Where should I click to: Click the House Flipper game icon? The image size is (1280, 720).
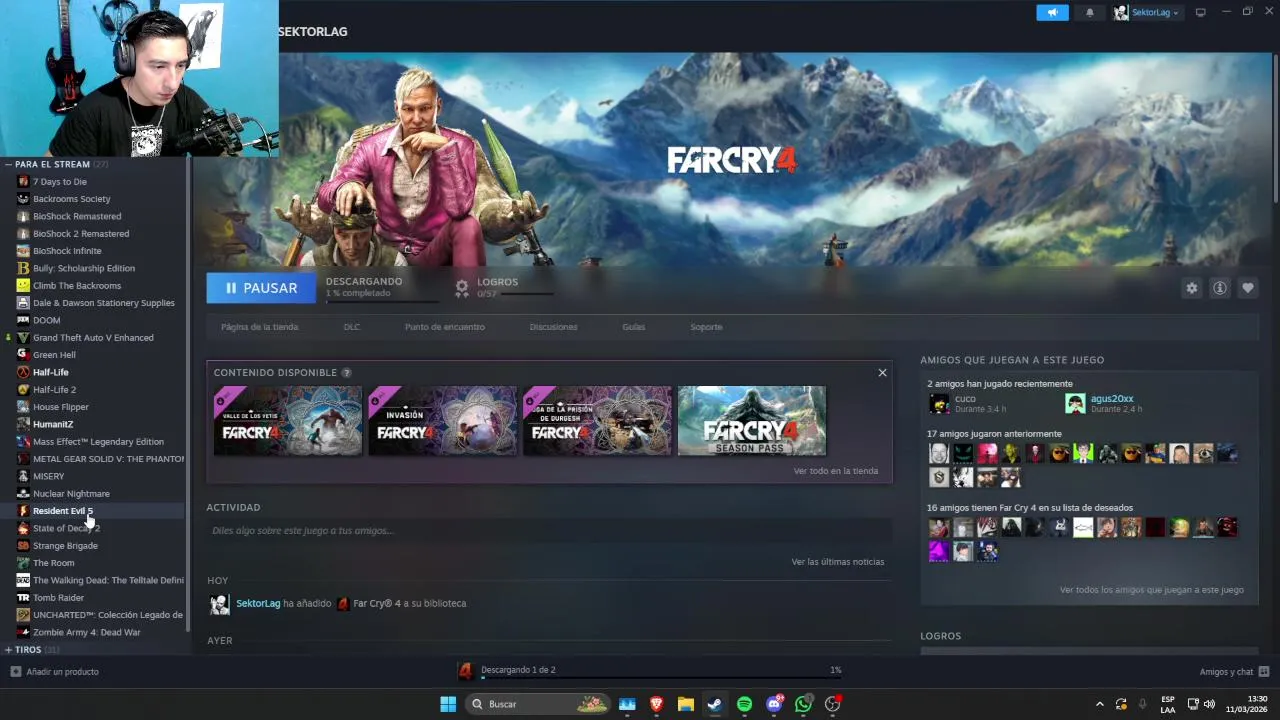(23, 407)
